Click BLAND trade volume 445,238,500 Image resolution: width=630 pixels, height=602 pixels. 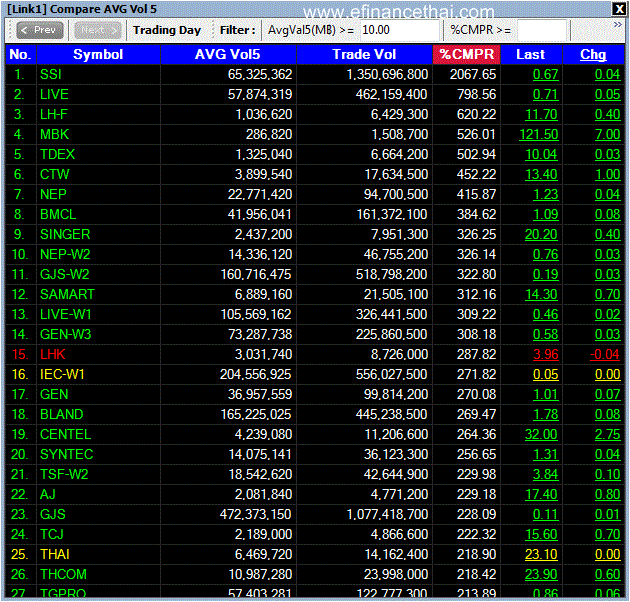click(391, 414)
